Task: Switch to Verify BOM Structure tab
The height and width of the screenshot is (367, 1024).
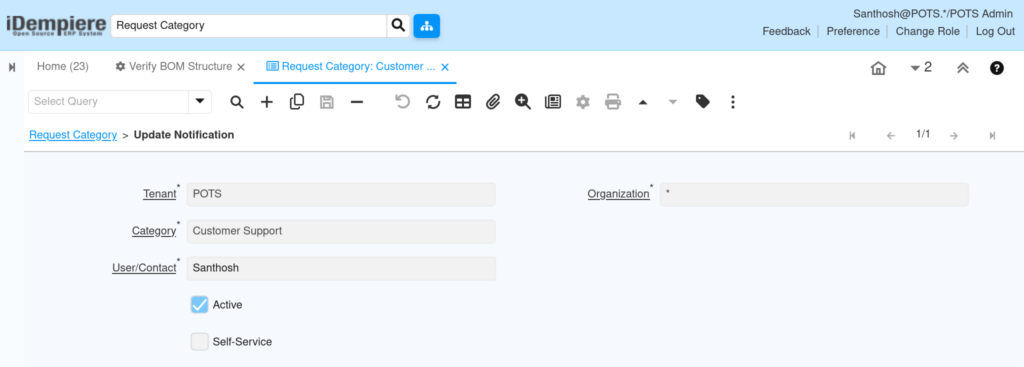Action: click(x=174, y=67)
